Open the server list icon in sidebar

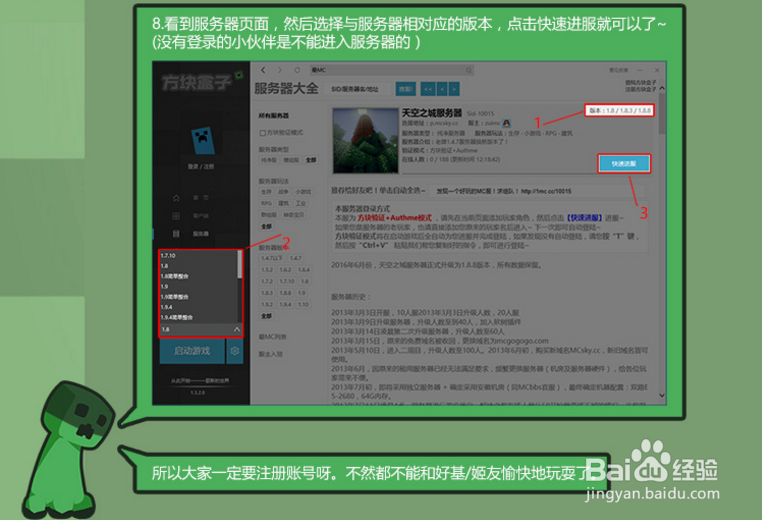pos(176,234)
